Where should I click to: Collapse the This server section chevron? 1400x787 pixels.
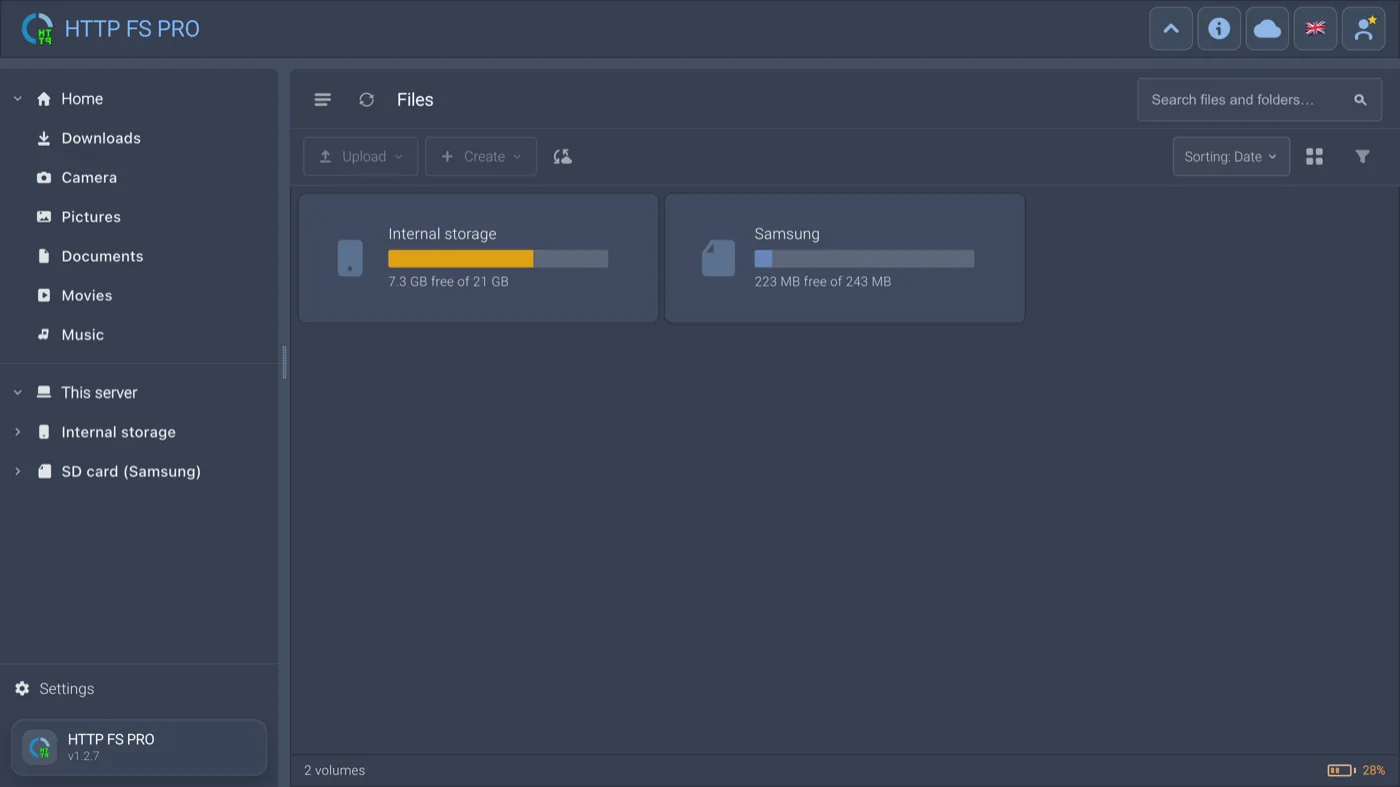coord(17,393)
